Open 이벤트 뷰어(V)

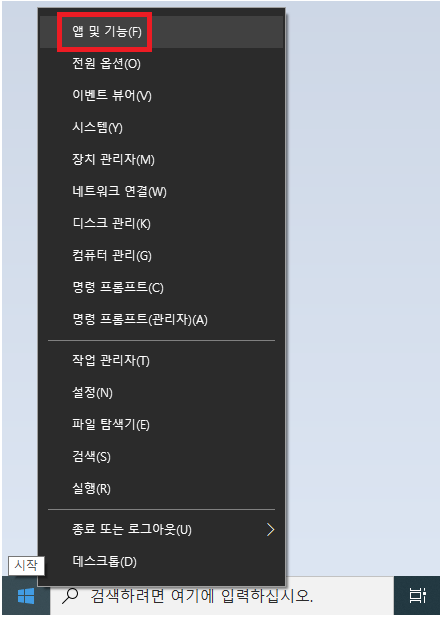pyautogui.click(x=161, y=95)
